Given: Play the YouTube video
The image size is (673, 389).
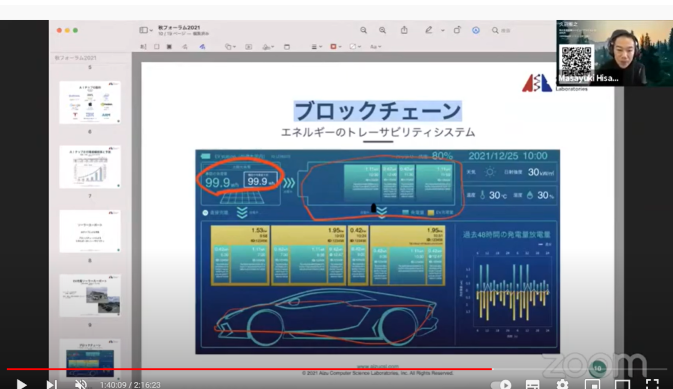Looking at the screenshot, I should (x=21, y=384).
